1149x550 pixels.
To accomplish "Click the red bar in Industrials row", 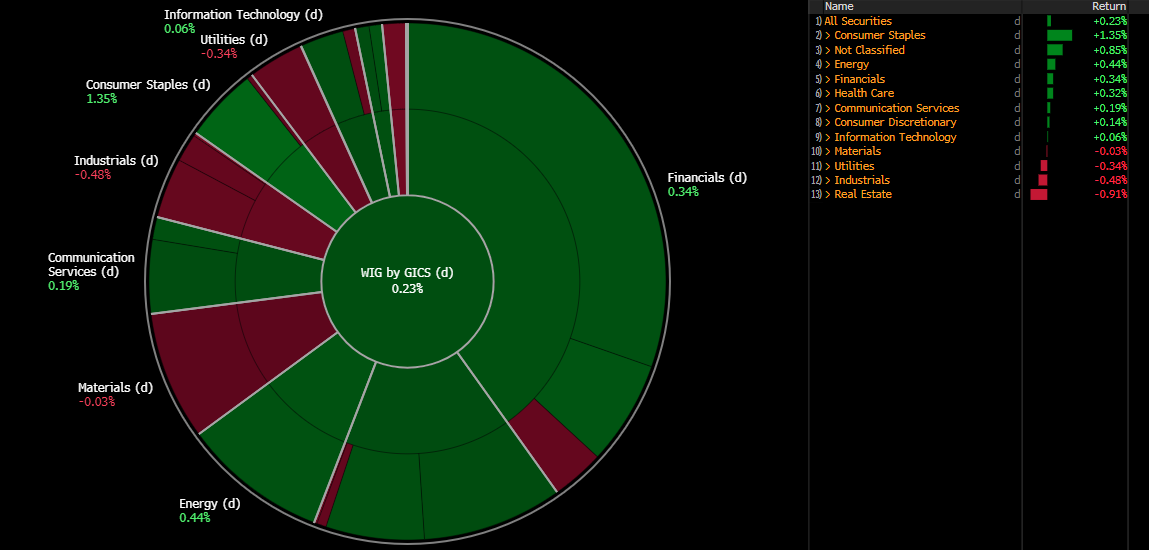I will click(1043, 180).
